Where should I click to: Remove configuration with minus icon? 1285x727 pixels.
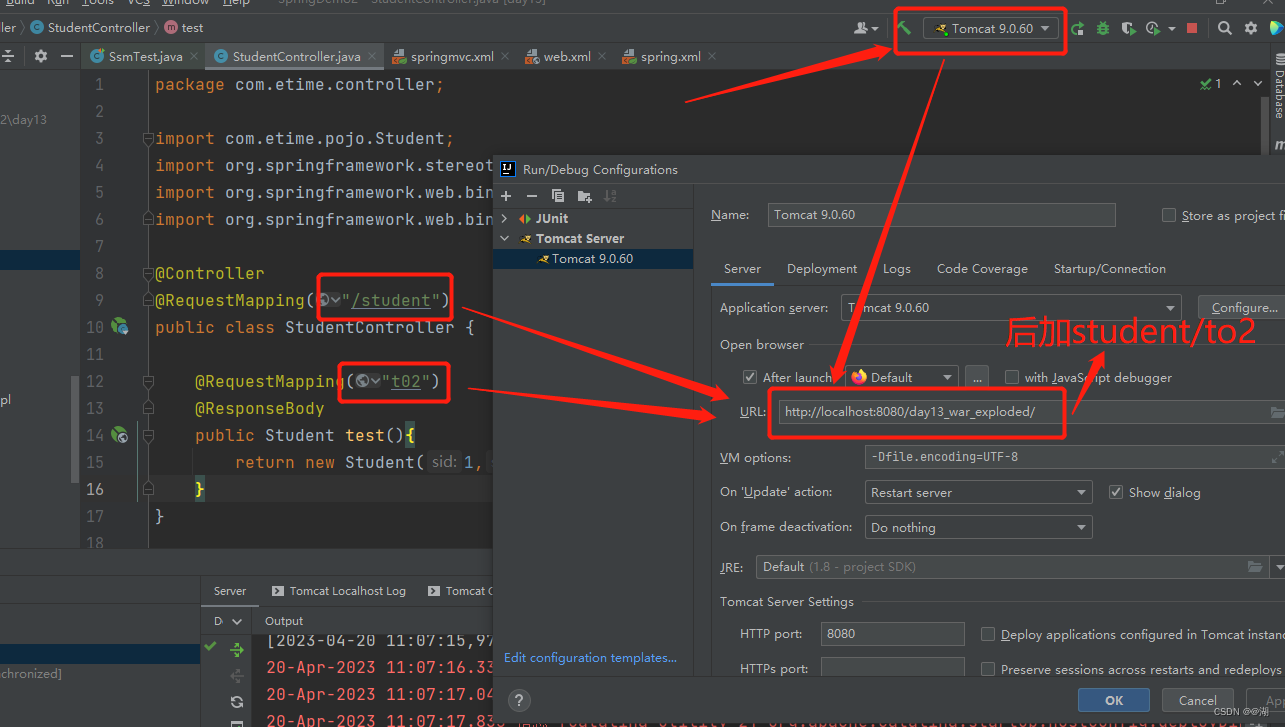pos(532,196)
